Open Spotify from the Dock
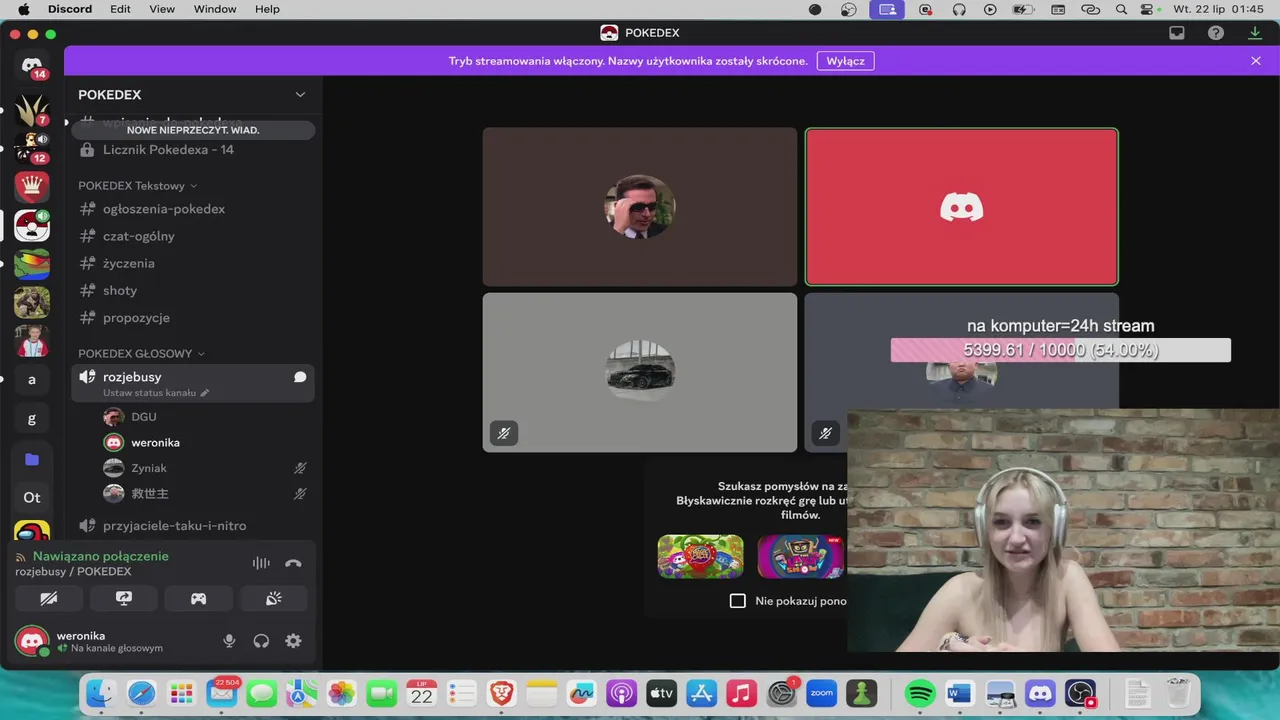The width and height of the screenshot is (1280, 720). [920, 693]
